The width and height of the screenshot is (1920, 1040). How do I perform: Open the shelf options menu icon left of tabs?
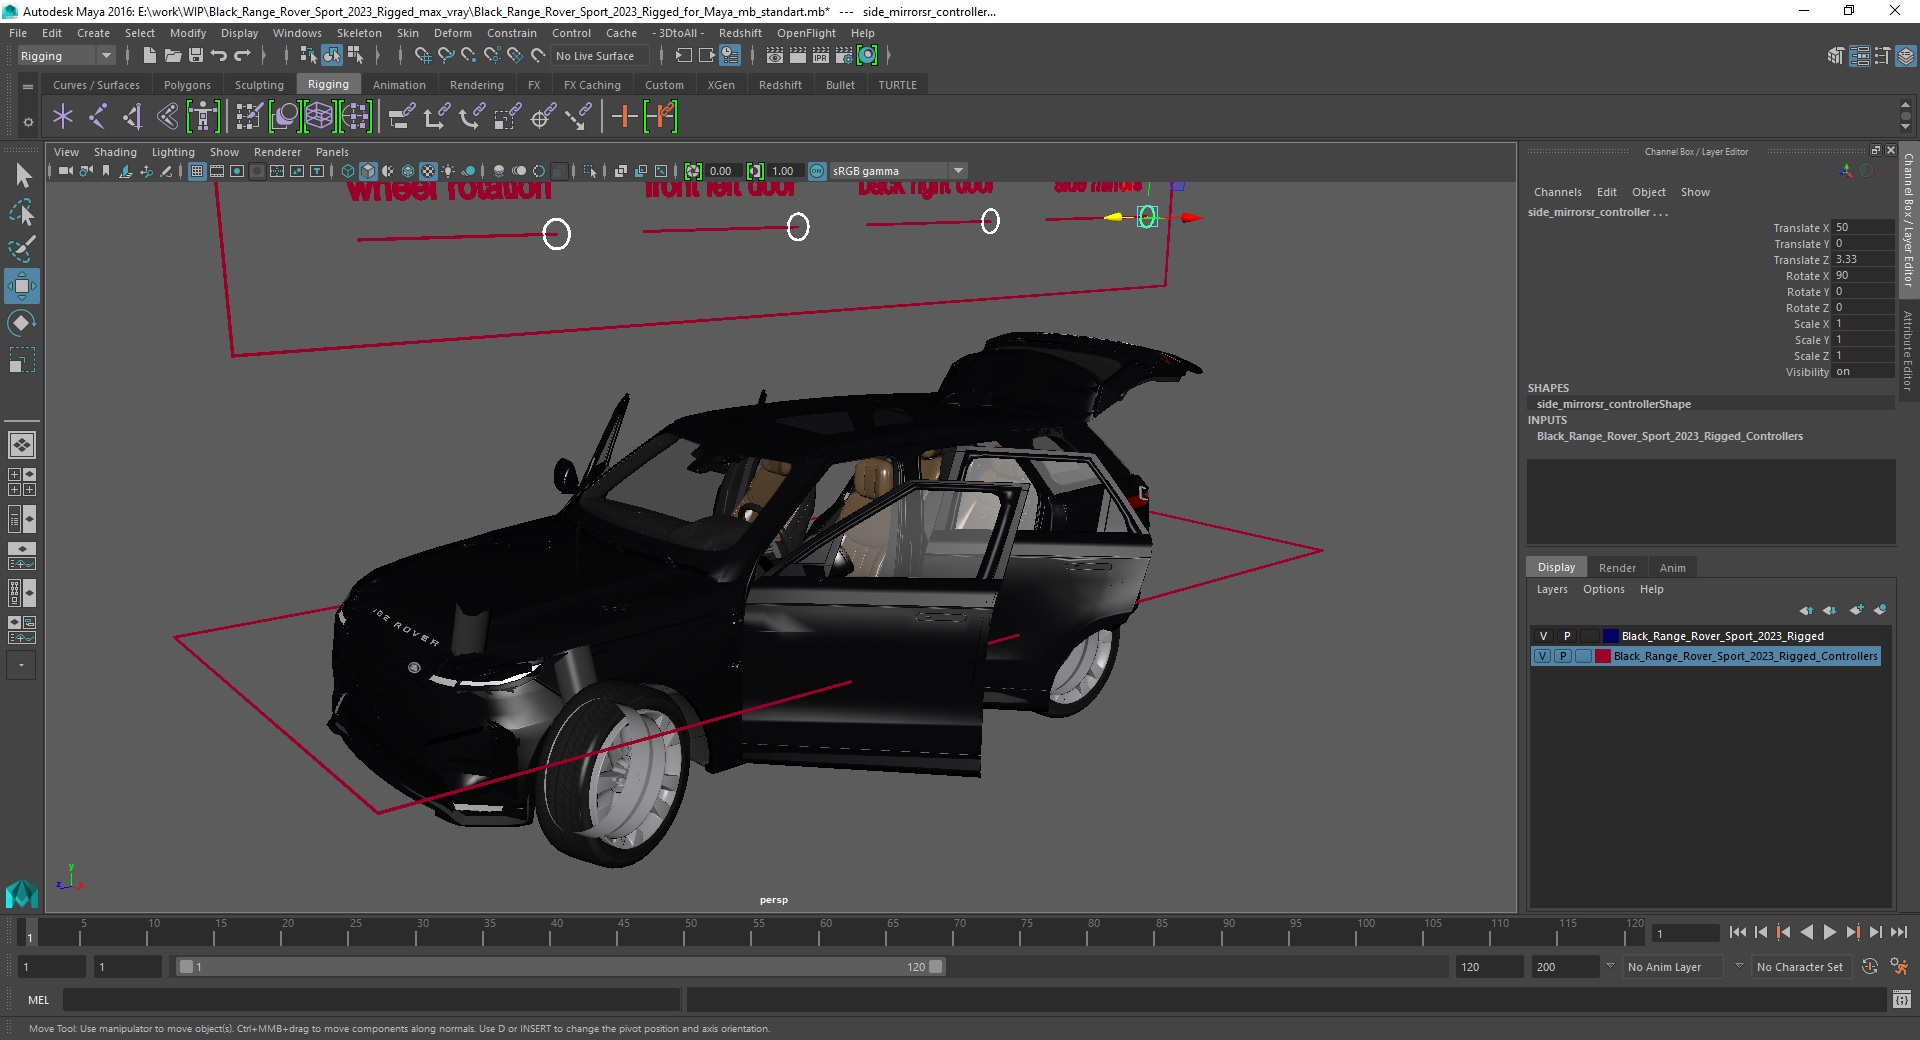pos(28,86)
